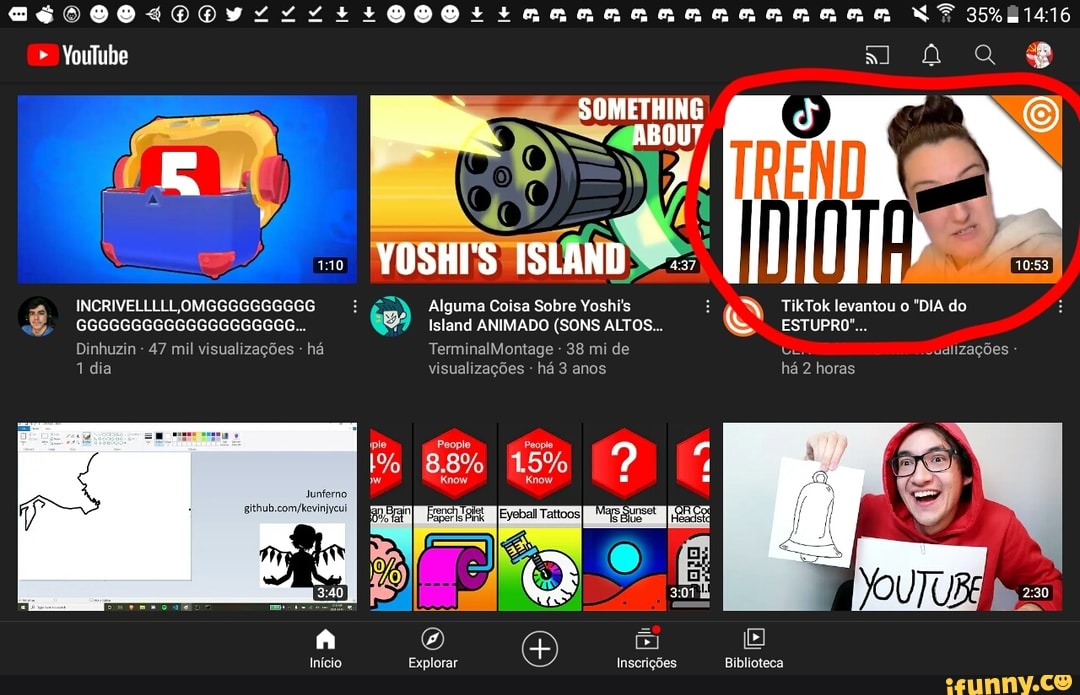Open Inscrições subscriptions tab
The image size is (1080, 695).
coord(646,649)
